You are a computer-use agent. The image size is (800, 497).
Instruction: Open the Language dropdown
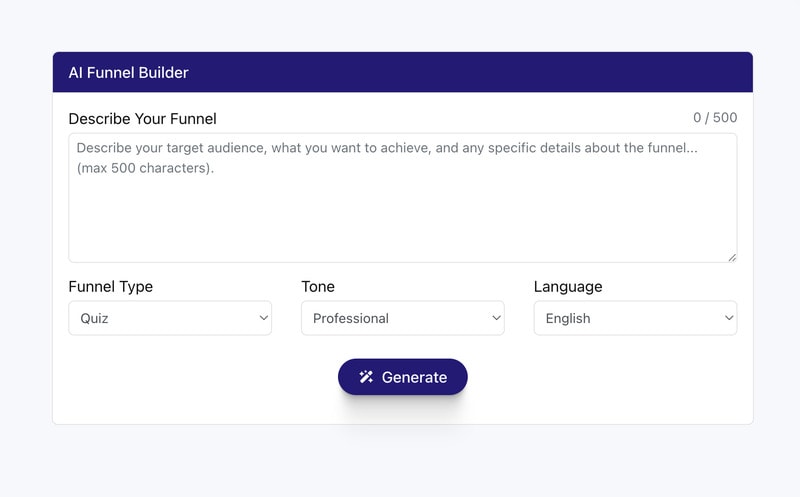point(635,318)
